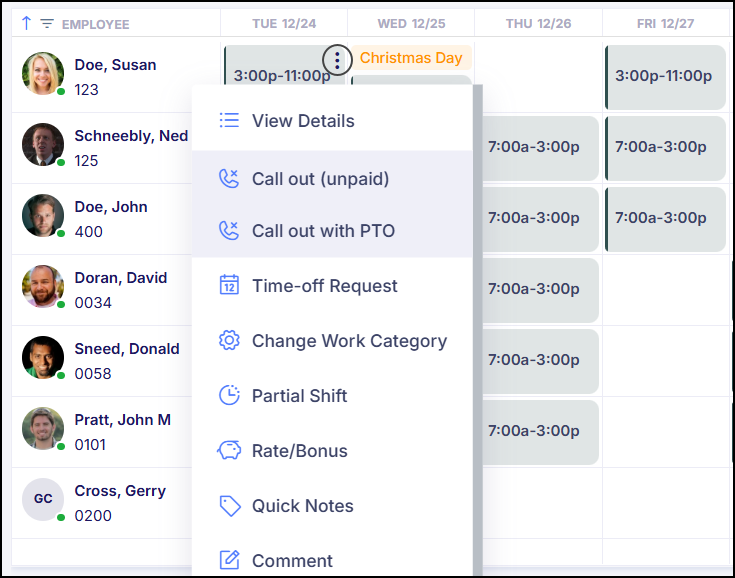This screenshot has width=735, height=578.
Task: Click the Quick Notes tag icon
Action: tap(229, 506)
